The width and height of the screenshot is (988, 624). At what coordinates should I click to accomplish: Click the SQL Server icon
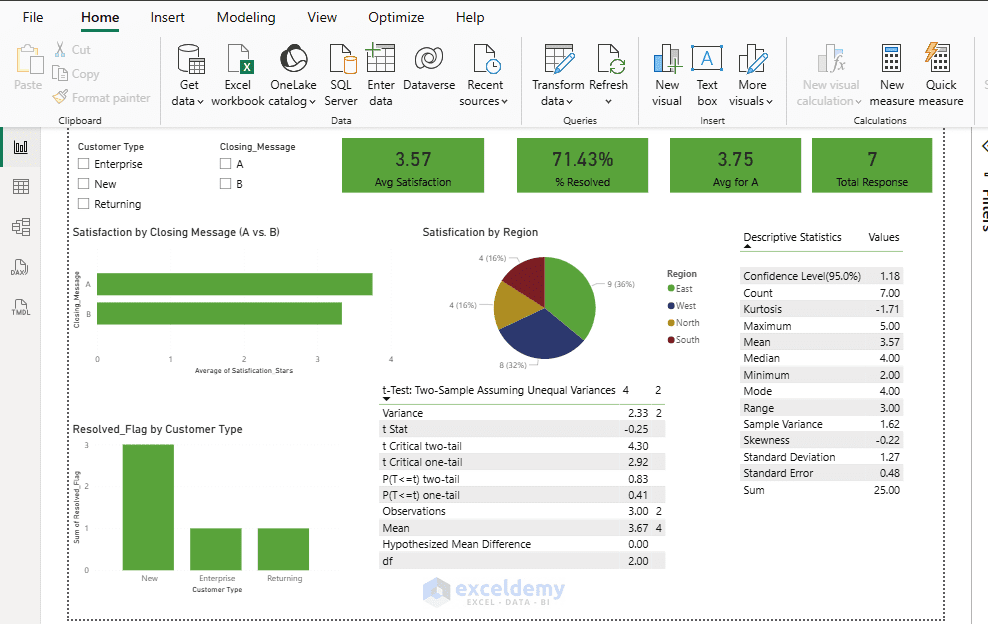click(343, 59)
